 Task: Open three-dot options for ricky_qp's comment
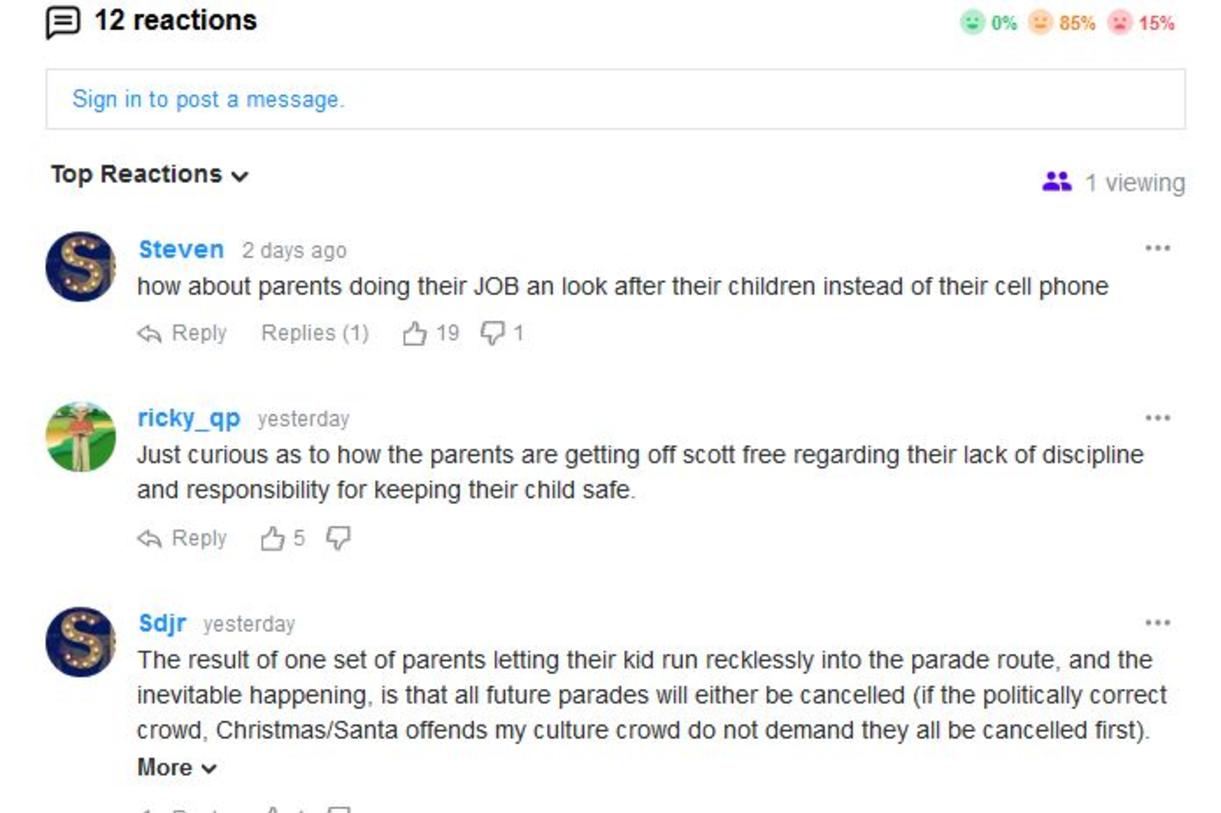click(1157, 418)
